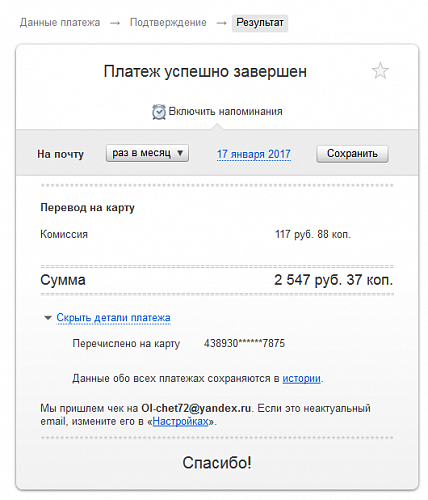
Task: Click the commission value 117 руб. 88 коп.
Action: (313, 234)
